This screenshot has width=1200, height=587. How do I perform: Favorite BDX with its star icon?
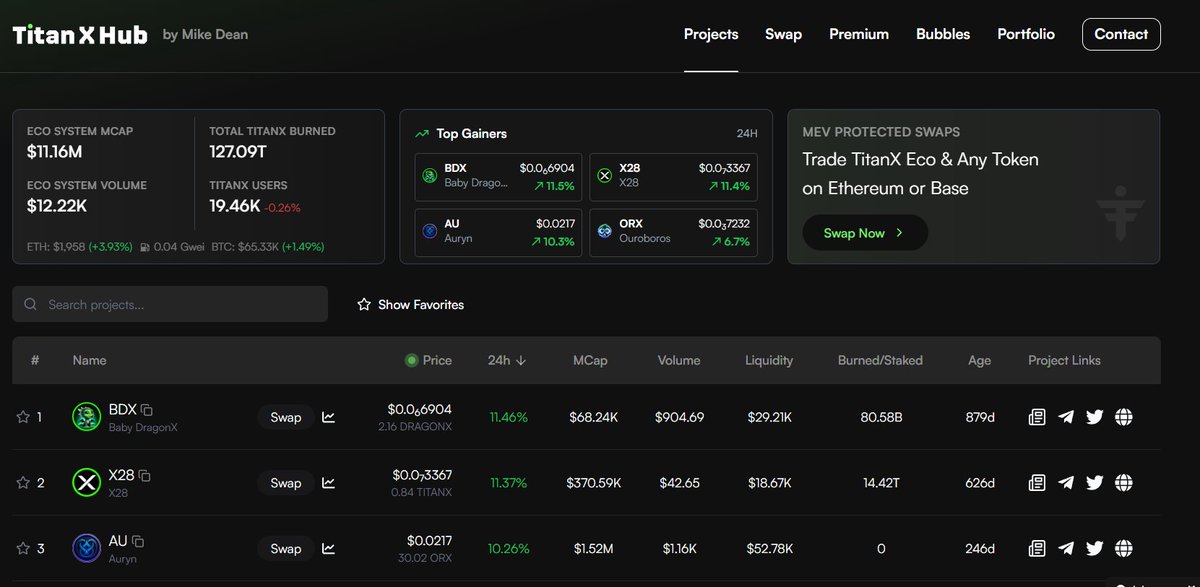(23, 417)
